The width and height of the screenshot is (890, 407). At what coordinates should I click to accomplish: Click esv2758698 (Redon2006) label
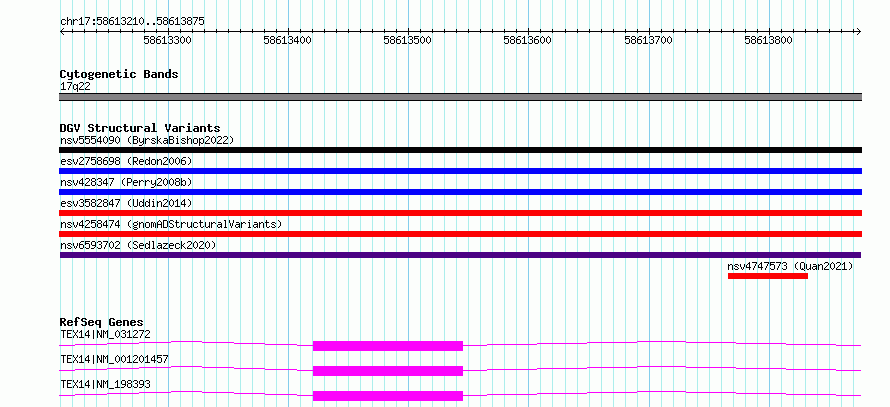(126, 161)
